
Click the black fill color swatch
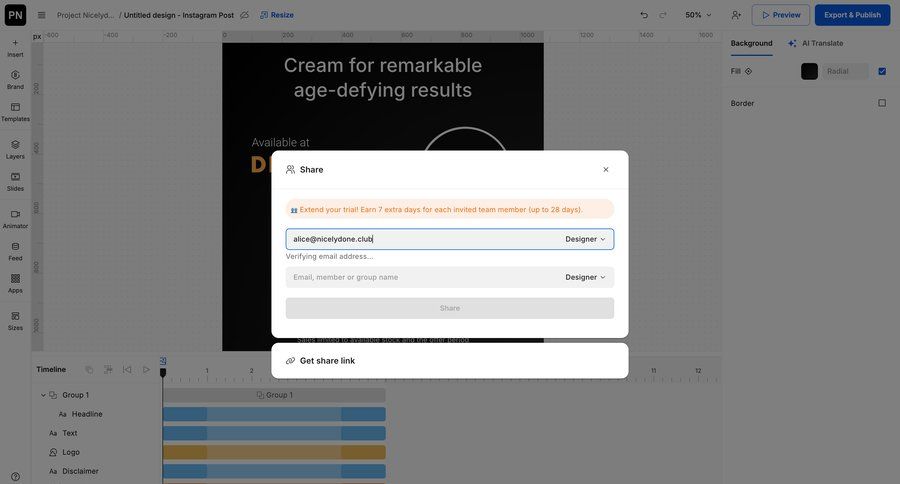point(809,71)
